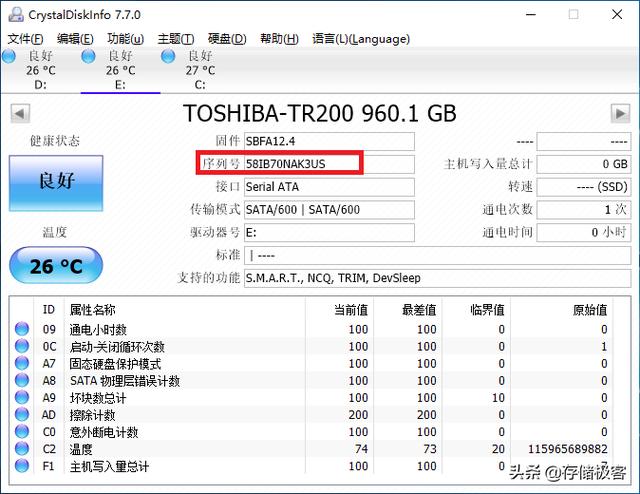Click the previous disk arrow

(18, 112)
